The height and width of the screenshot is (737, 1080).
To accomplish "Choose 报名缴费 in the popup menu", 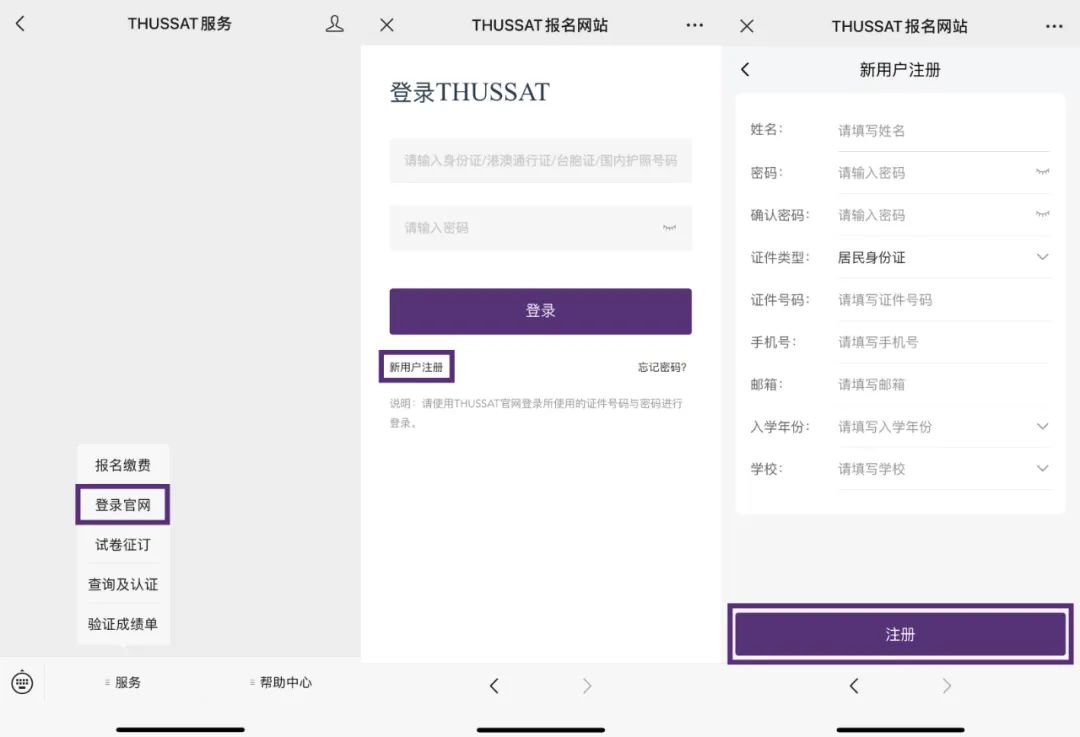I will pyautogui.click(x=123, y=465).
